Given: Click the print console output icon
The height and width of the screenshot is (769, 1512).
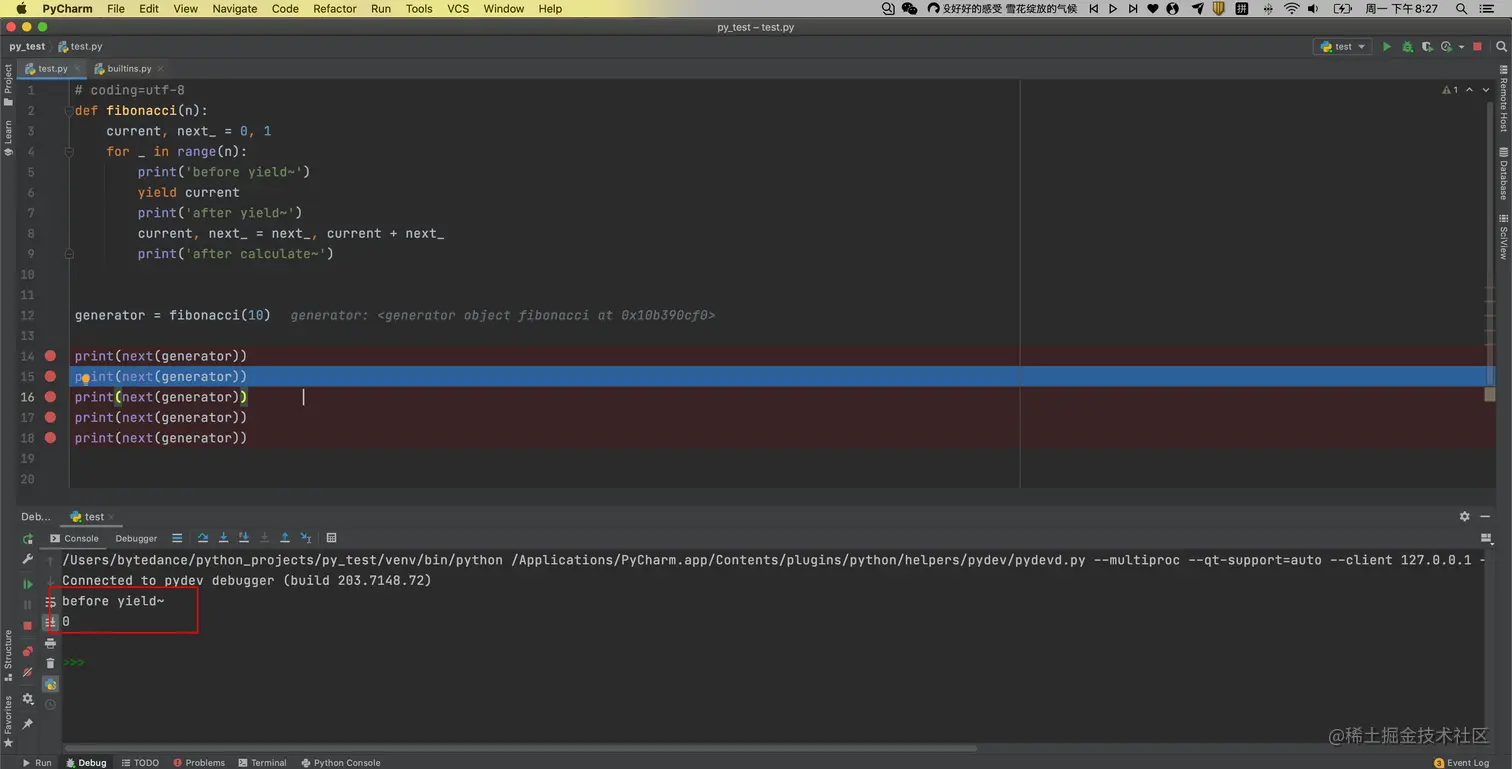Looking at the screenshot, I should (x=51, y=643).
